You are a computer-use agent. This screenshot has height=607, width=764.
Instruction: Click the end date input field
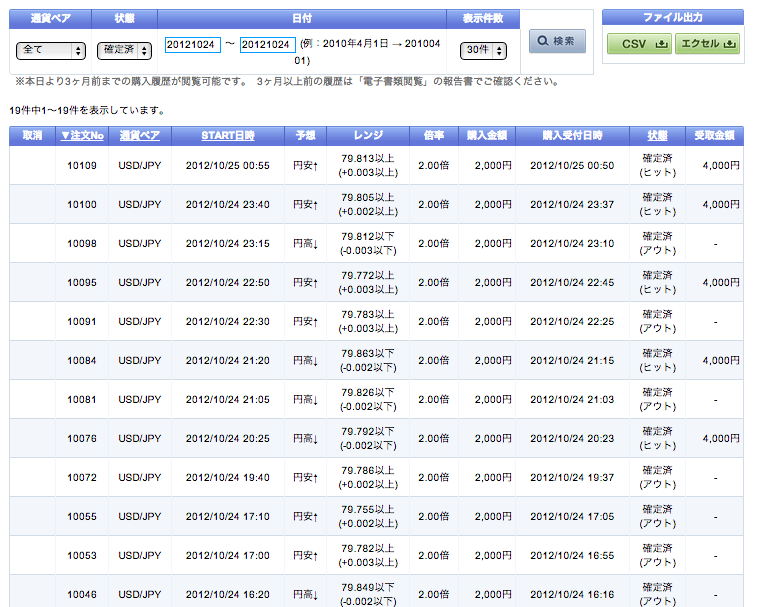coord(267,45)
